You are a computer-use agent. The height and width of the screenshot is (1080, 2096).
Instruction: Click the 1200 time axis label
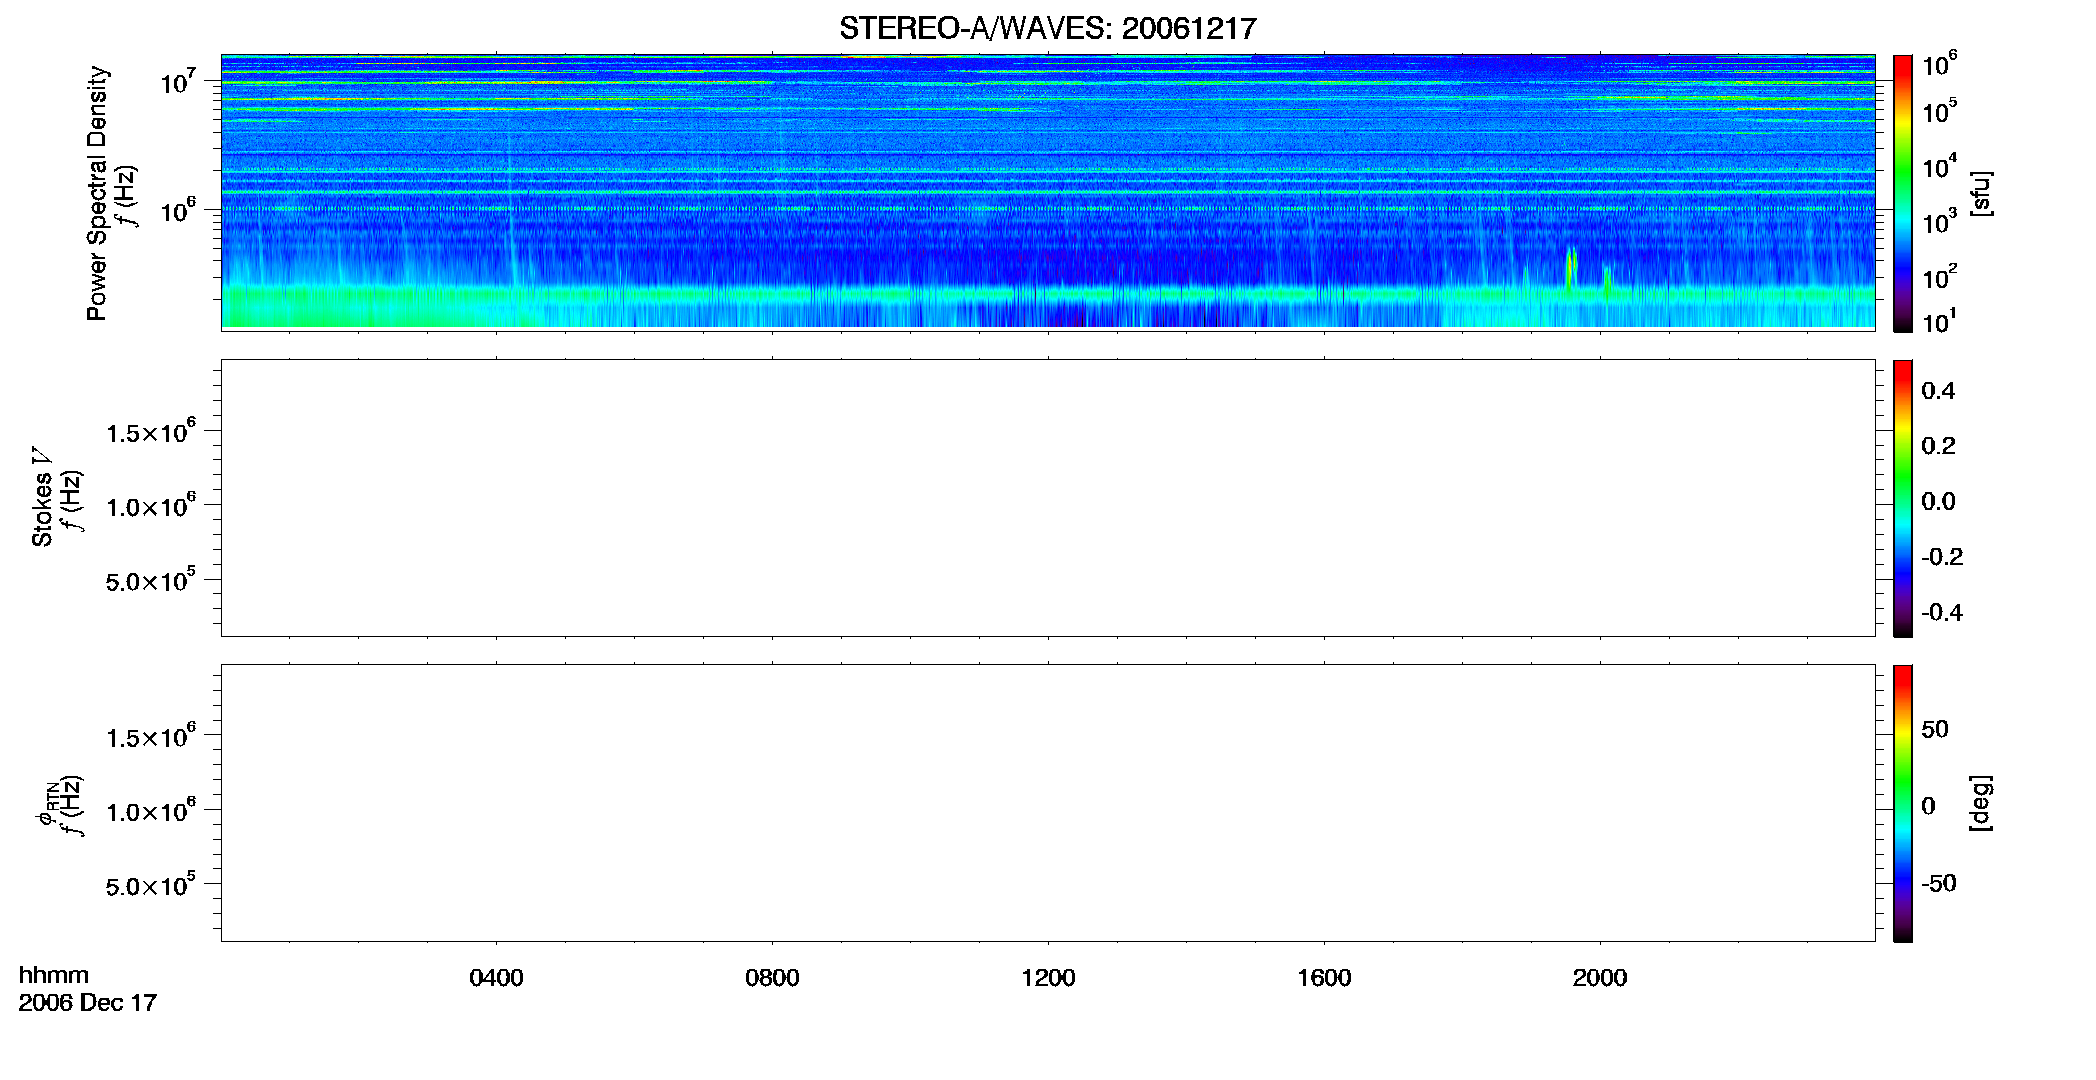[1048, 978]
